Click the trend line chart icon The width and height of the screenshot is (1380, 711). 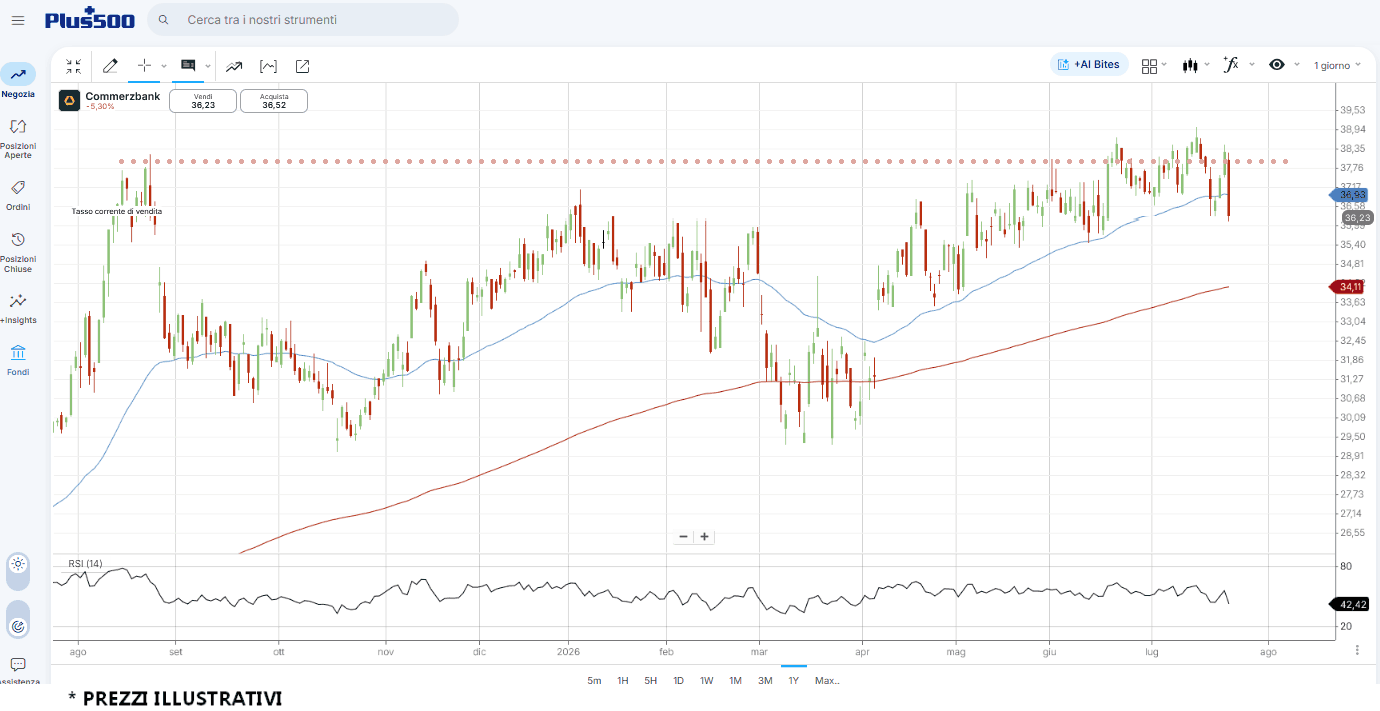click(x=234, y=66)
